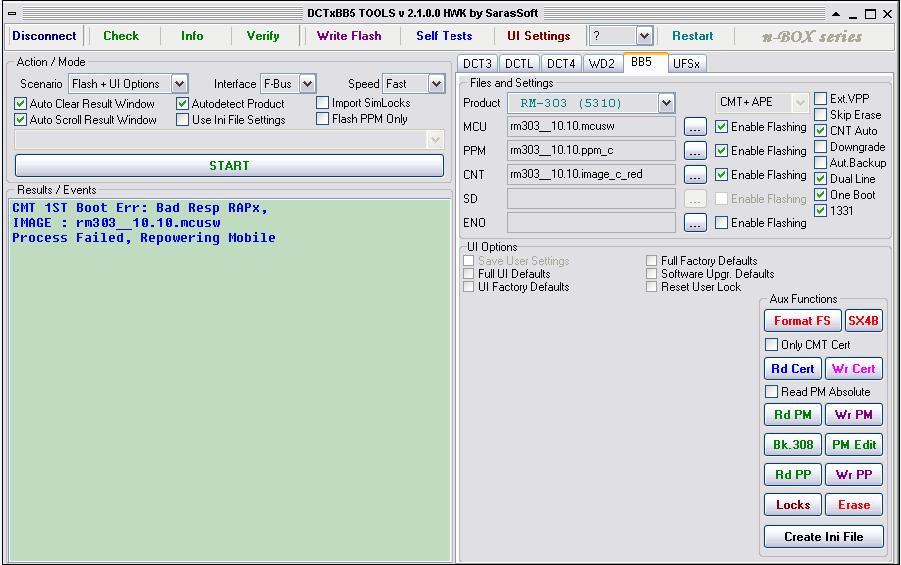Click the PM Edit button
This screenshot has width=901, height=565.
click(x=854, y=444)
